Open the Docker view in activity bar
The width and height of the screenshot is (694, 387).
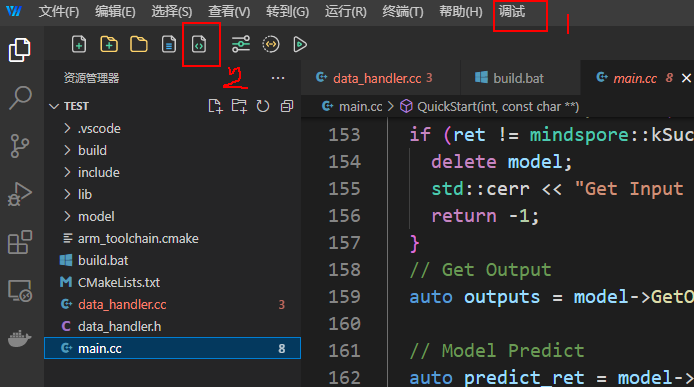20,339
